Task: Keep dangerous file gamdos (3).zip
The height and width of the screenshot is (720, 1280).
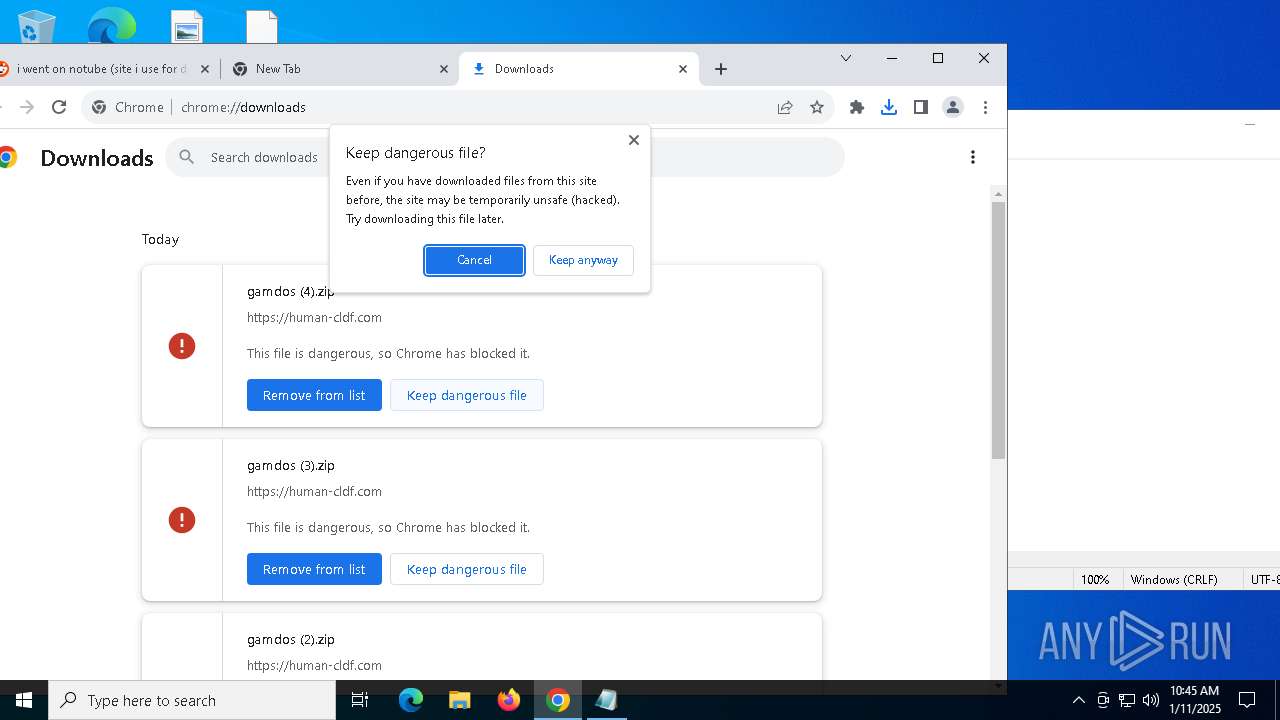Action: click(466, 569)
